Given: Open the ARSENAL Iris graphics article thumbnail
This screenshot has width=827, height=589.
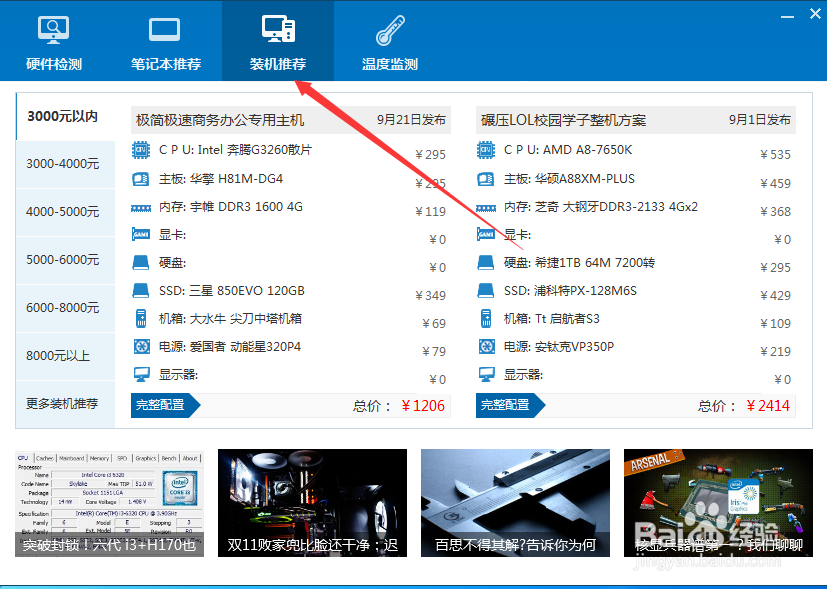Looking at the screenshot, I should [x=718, y=503].
